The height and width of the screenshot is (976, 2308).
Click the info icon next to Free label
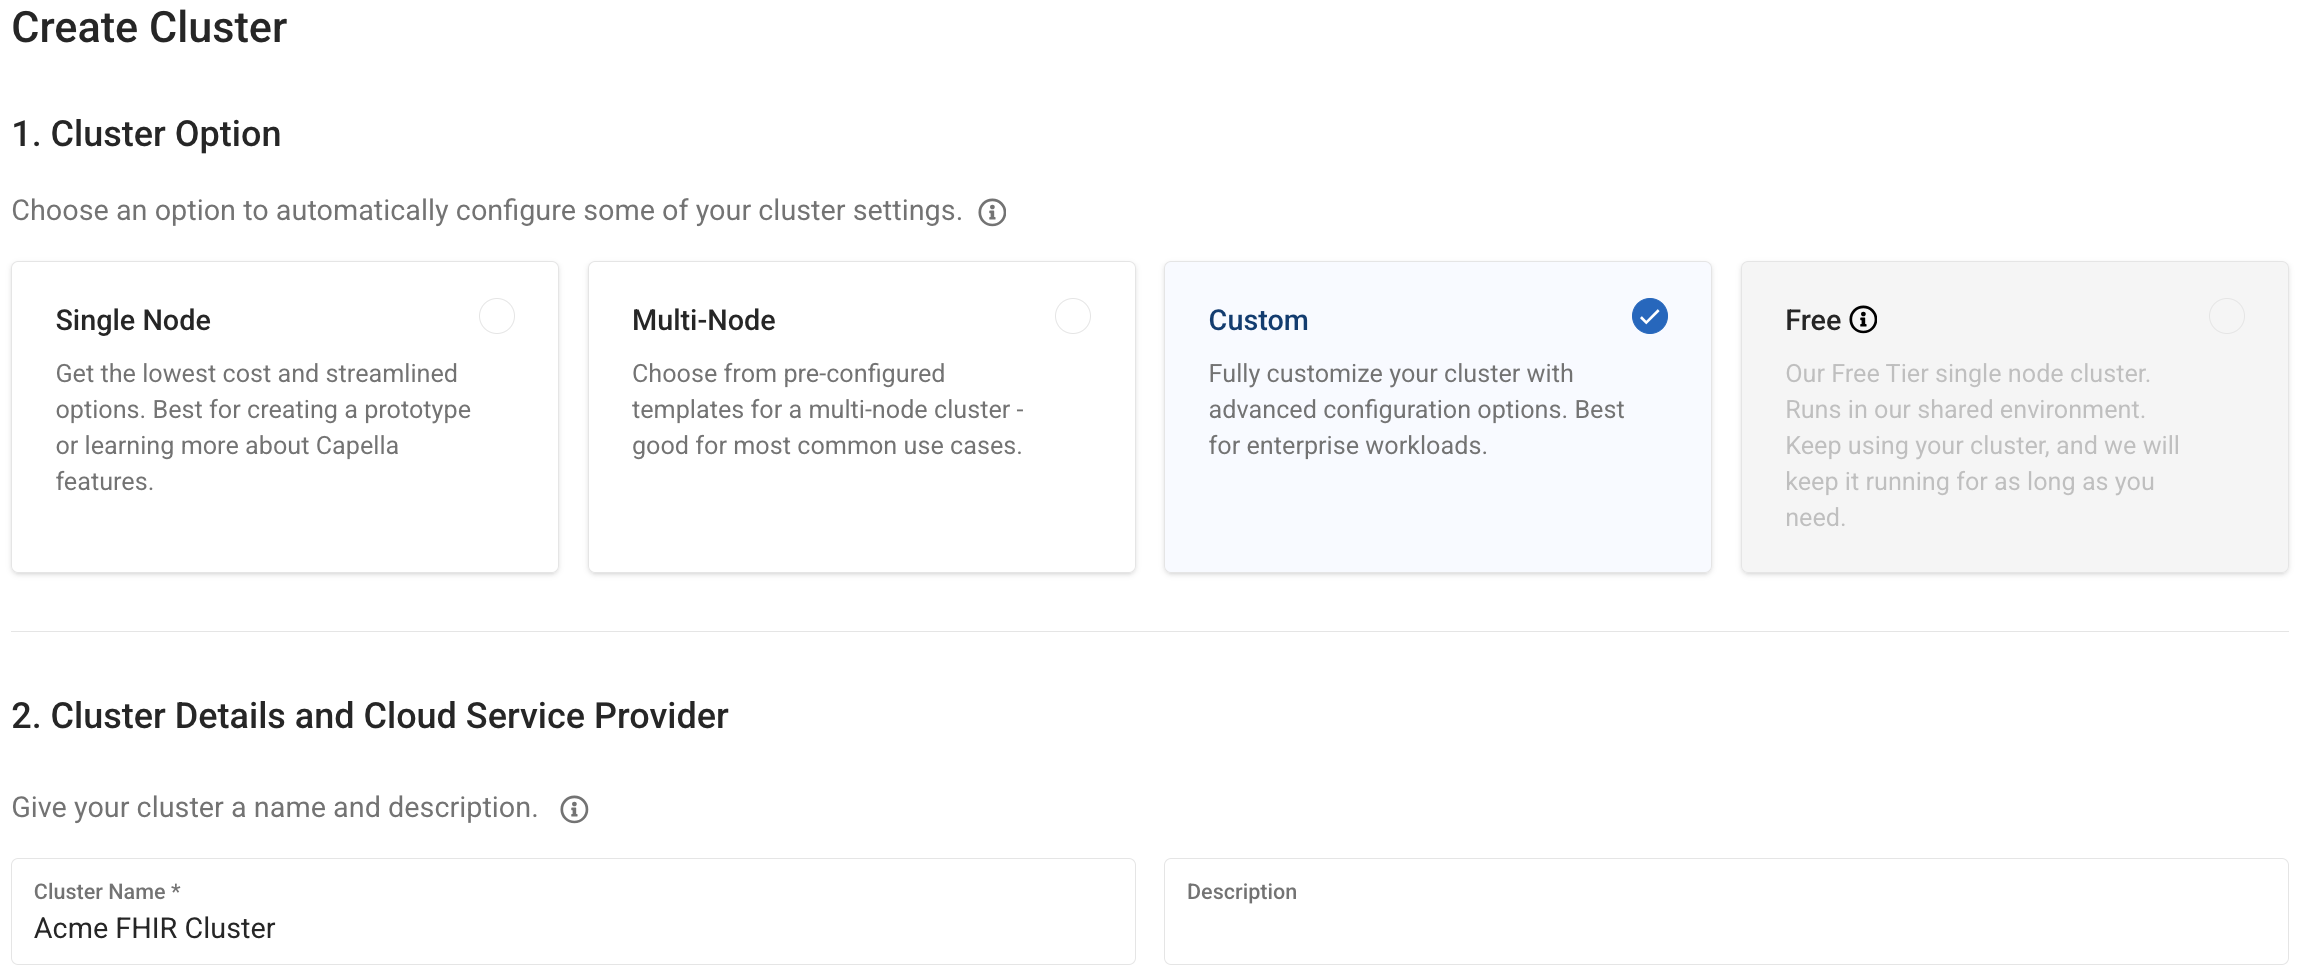coord(1862,318)
